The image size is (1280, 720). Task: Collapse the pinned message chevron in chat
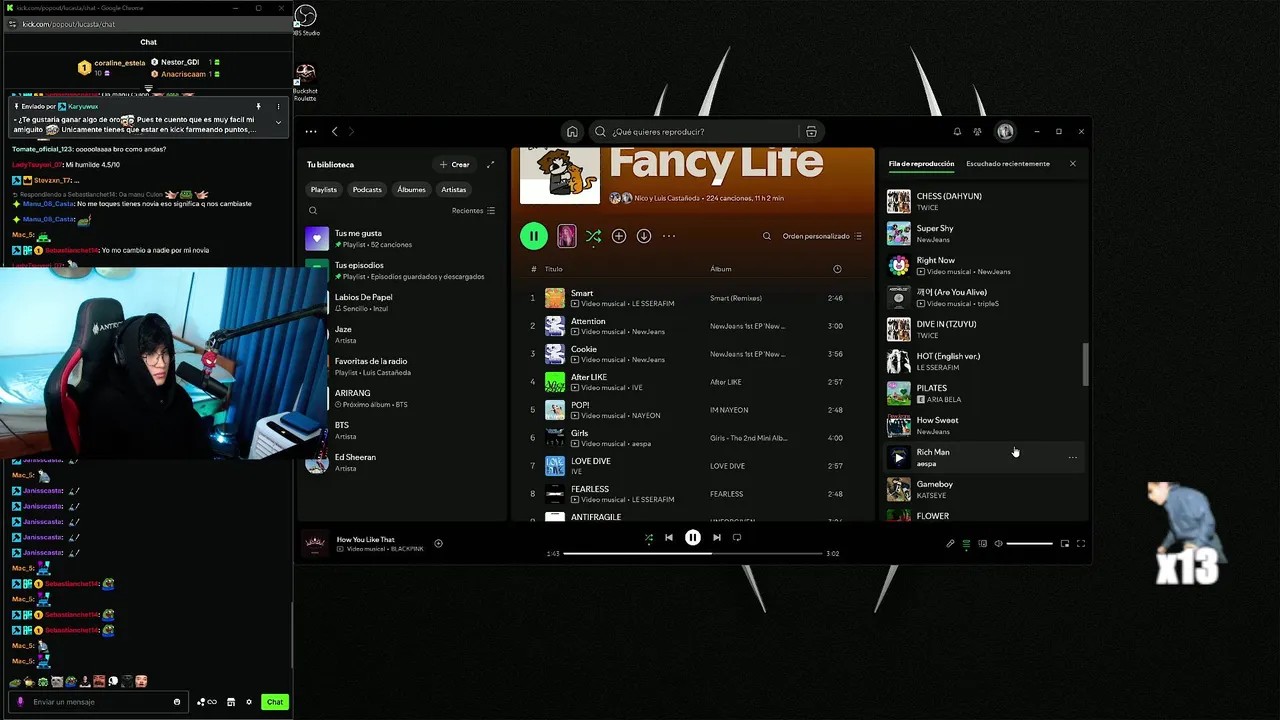click(278, 122)
